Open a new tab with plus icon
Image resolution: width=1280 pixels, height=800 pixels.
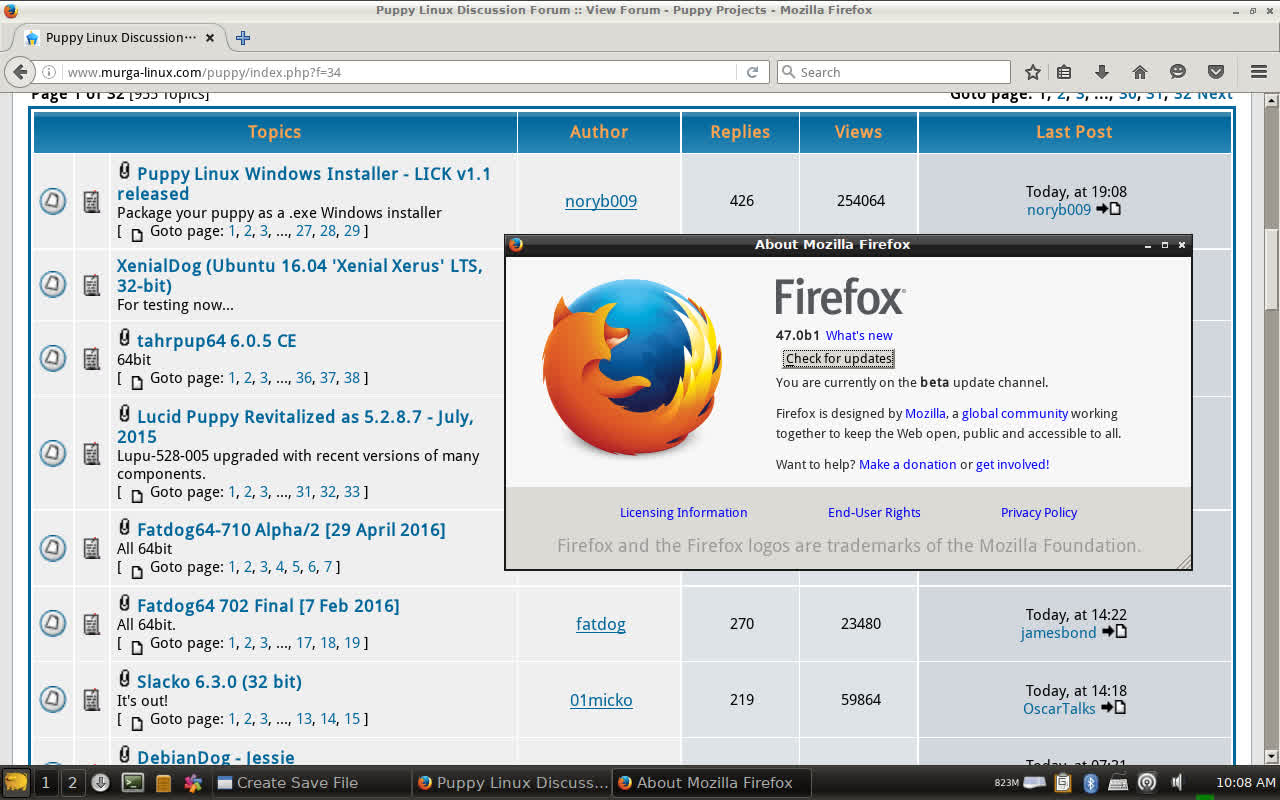click(243, 38)
